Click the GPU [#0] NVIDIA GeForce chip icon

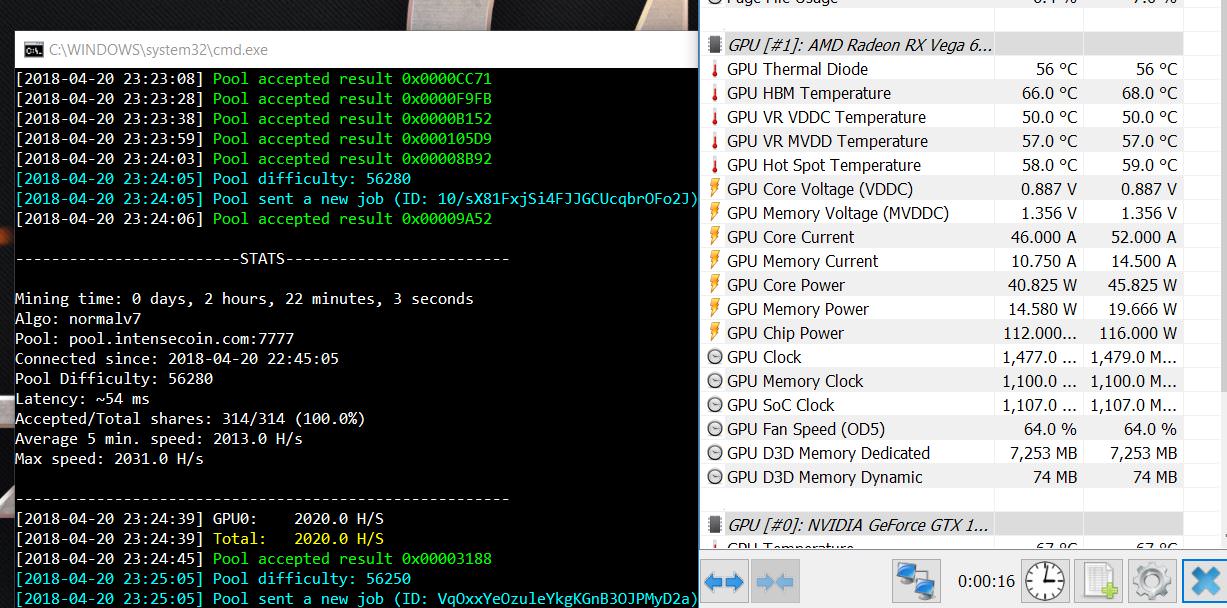(x=715, y=525)
